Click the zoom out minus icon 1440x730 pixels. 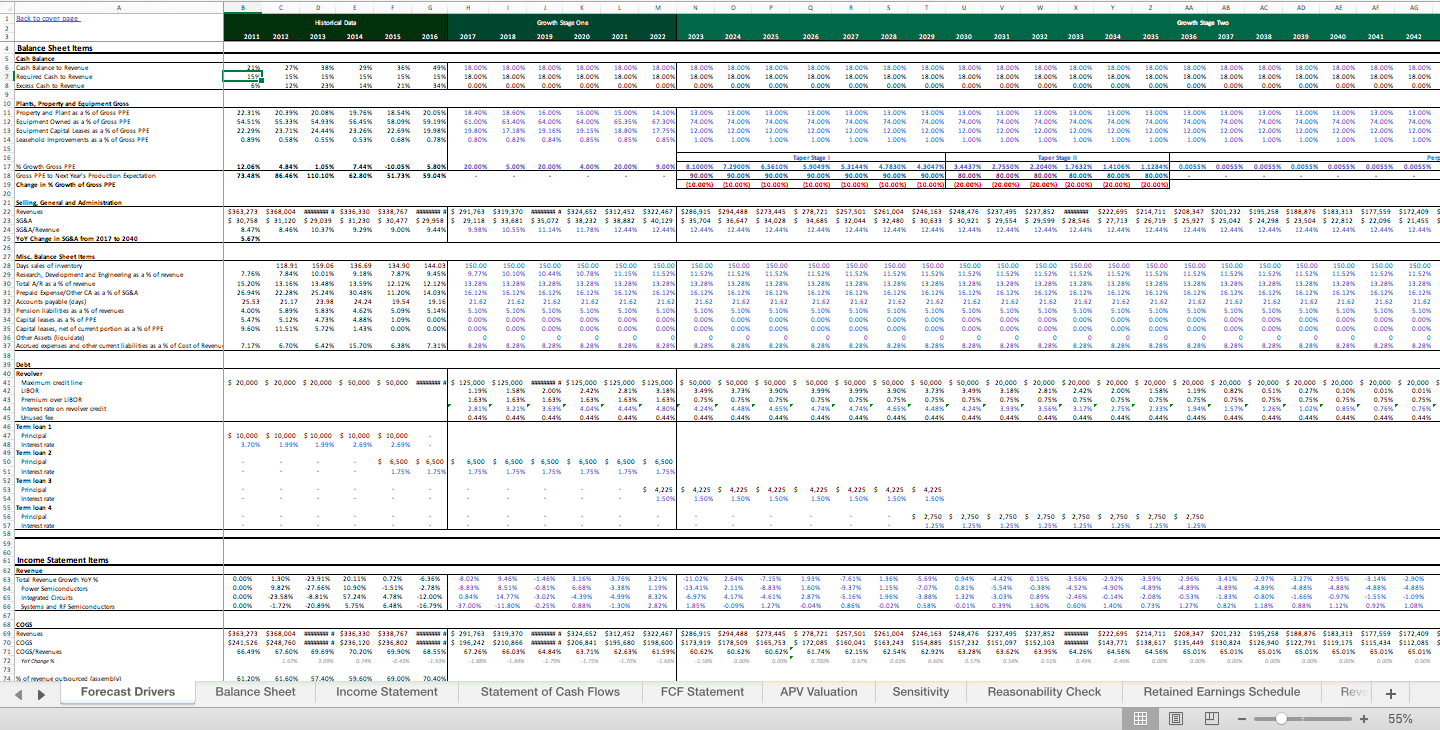pyautogui.click(x=1241, y=719)
